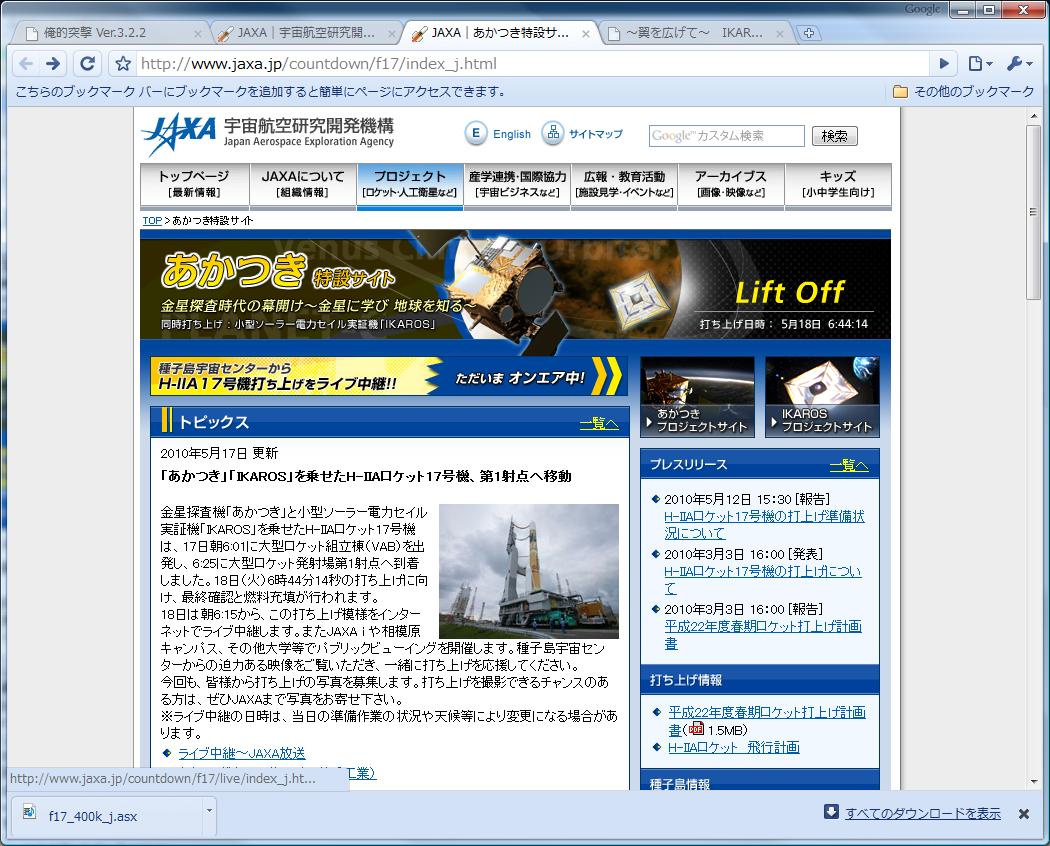The width and height of the screenshot is (1050, 846).
Task: Click the page scrollbar down arrow
Action: [x=1034, y=782]
